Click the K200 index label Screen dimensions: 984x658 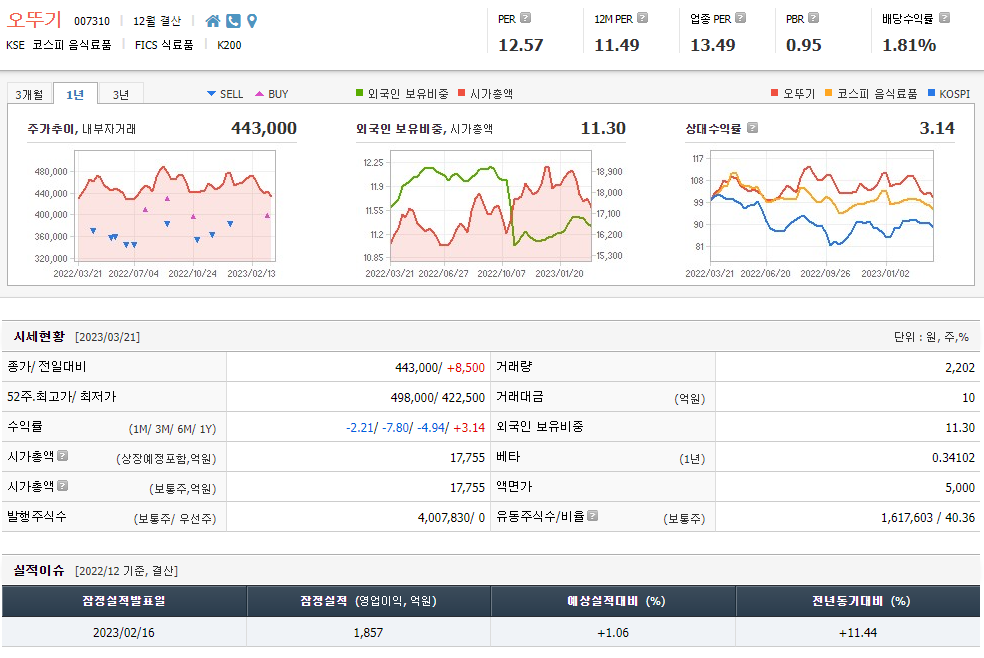(229, 45)
